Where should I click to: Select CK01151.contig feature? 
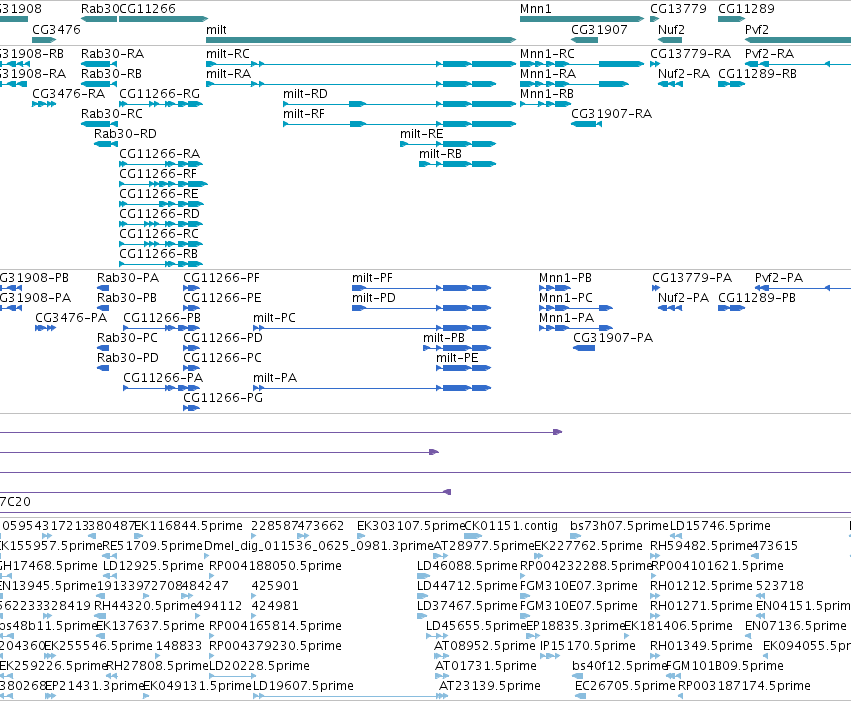pos(473,537)
